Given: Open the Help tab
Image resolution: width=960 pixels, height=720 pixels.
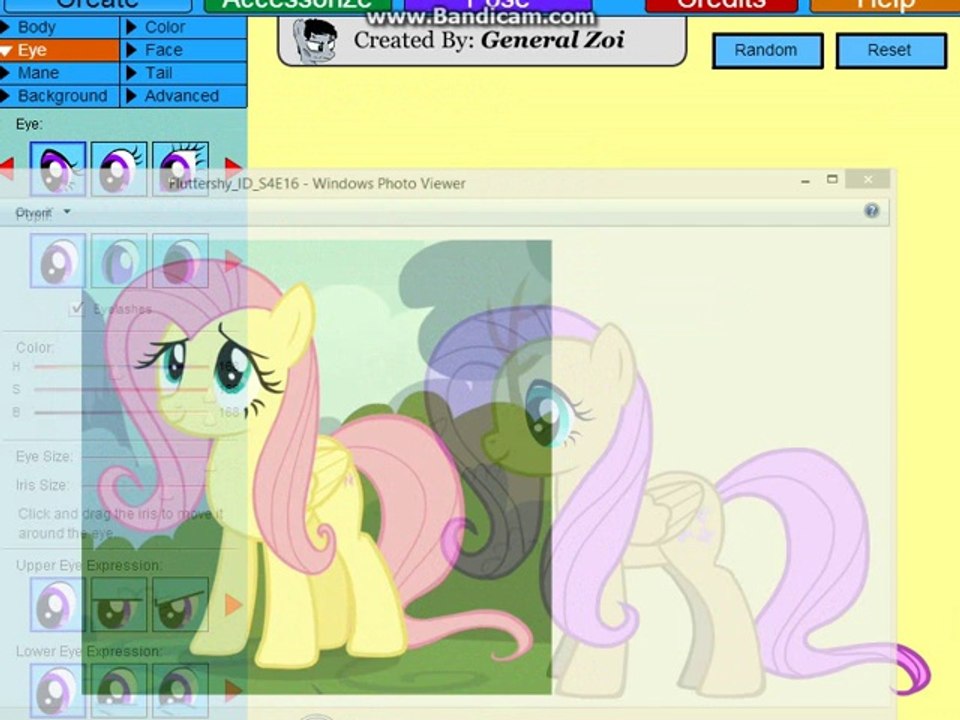Looking at the screenshot, I should [885, 6].
